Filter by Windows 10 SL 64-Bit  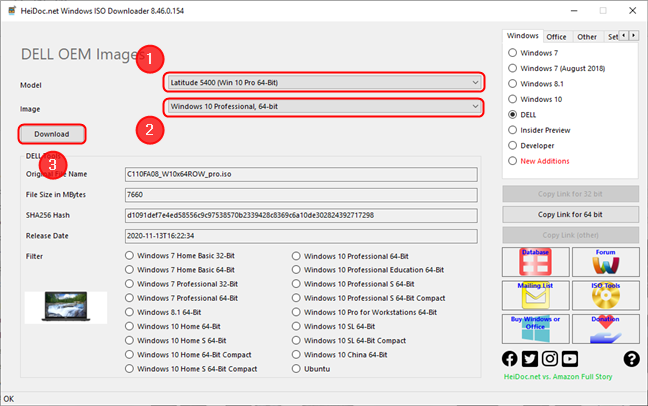(x=296, y=326)
